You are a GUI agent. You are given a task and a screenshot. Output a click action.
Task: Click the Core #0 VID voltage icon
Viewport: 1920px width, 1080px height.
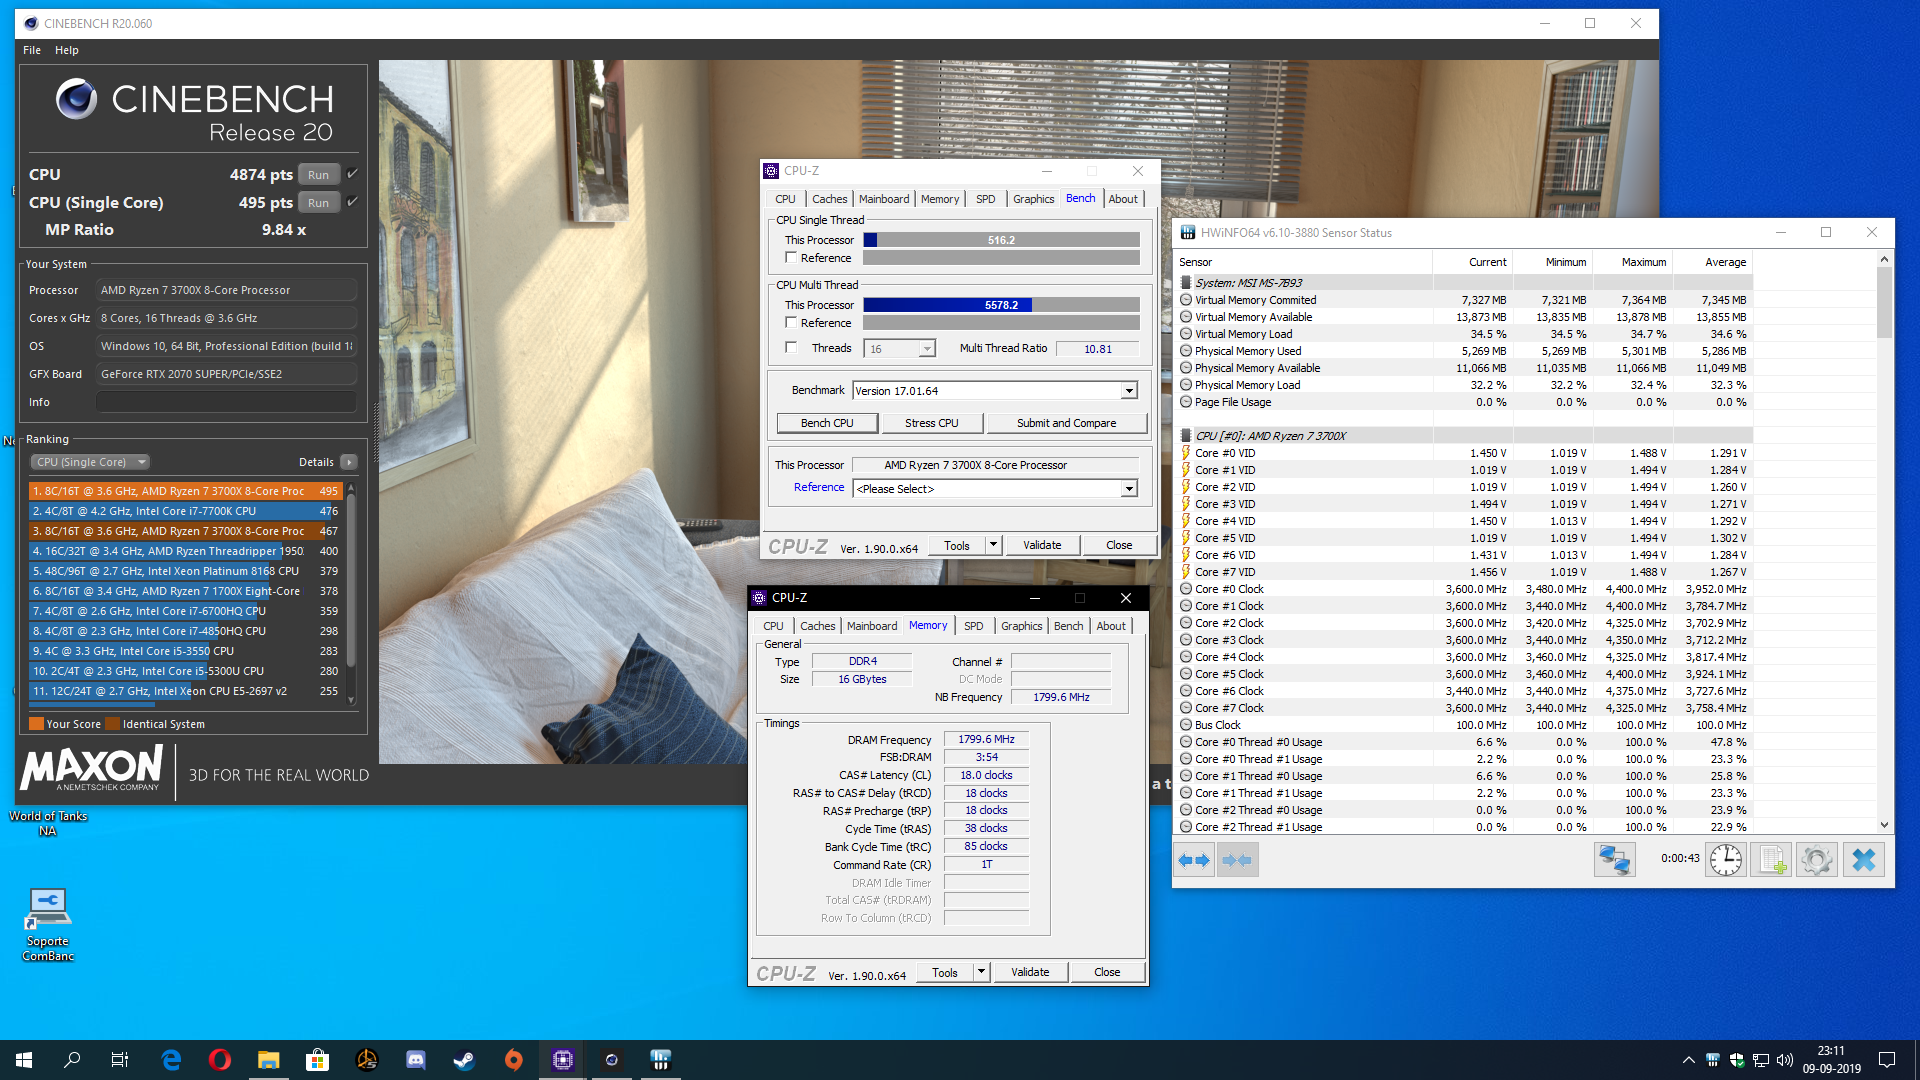(1186, 453)
